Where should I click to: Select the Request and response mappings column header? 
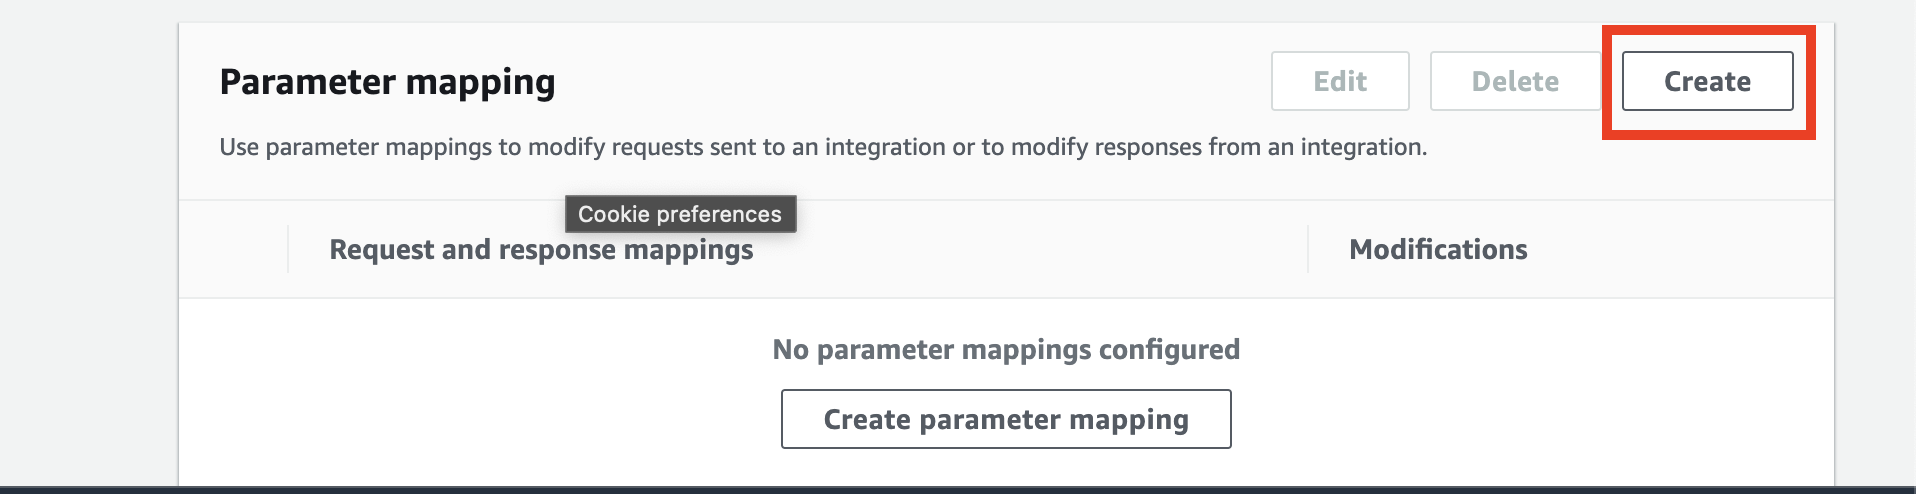tap(541, 250)
